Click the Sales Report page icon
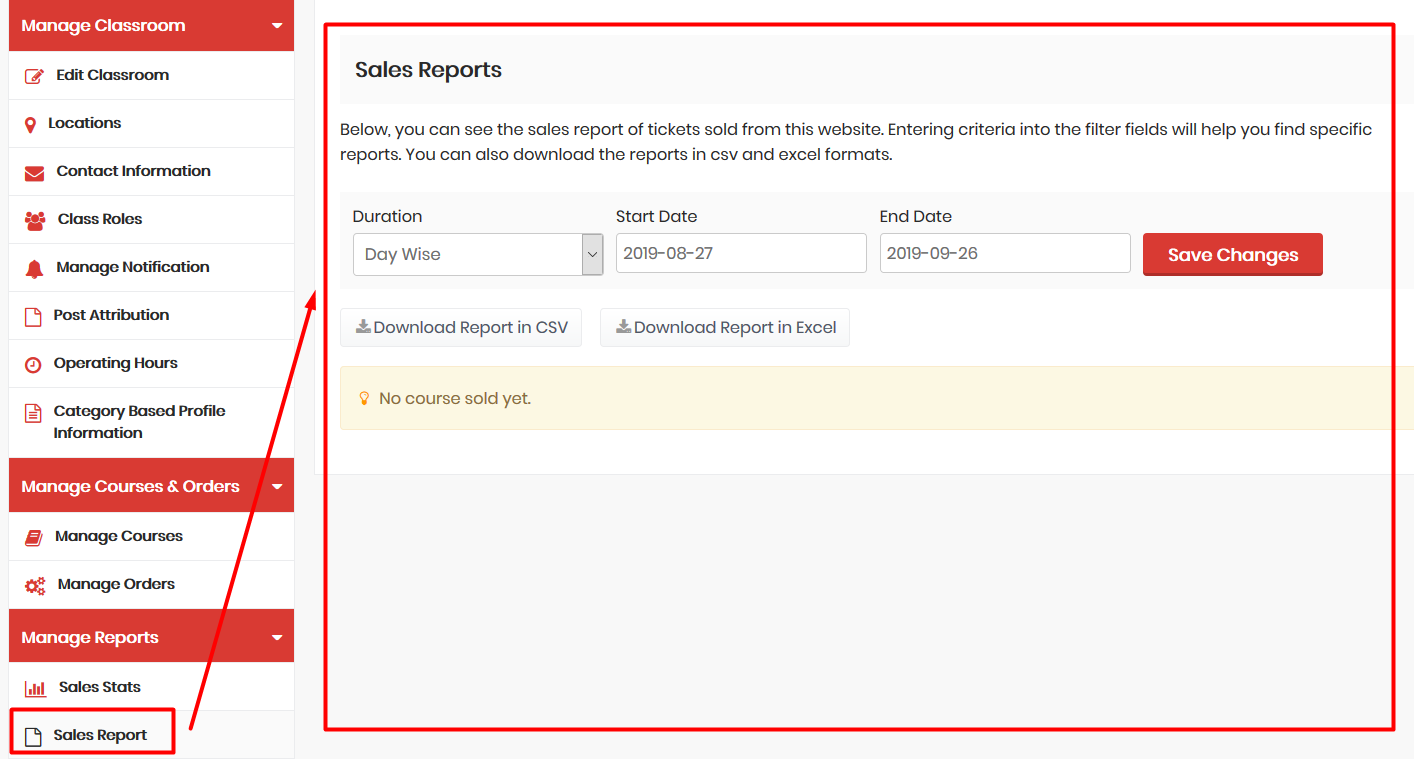 click(x=33, y=736)
